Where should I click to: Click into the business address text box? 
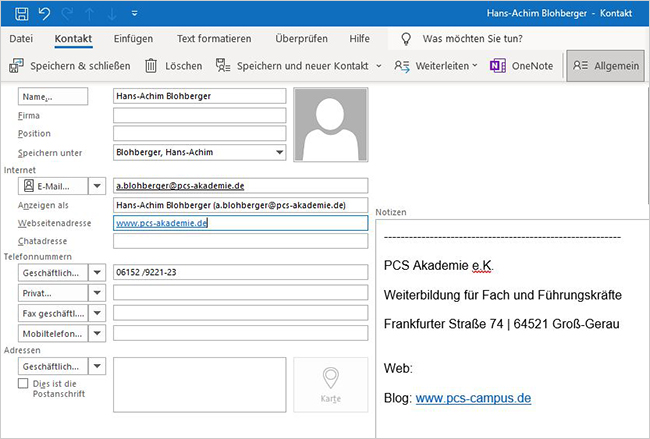(x=199, y=385)
